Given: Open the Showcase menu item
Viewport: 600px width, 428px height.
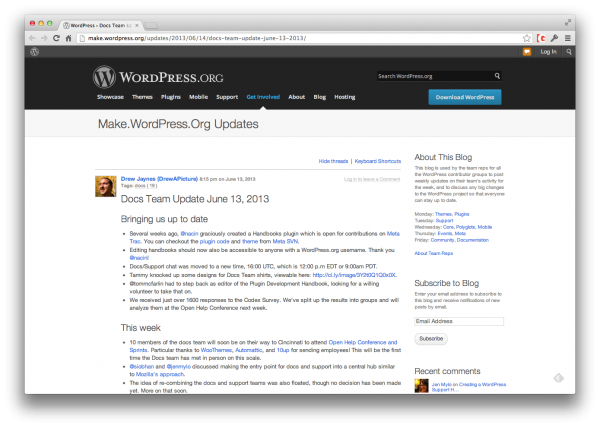Looking at the screenshot, I should (x=110, y=97).
